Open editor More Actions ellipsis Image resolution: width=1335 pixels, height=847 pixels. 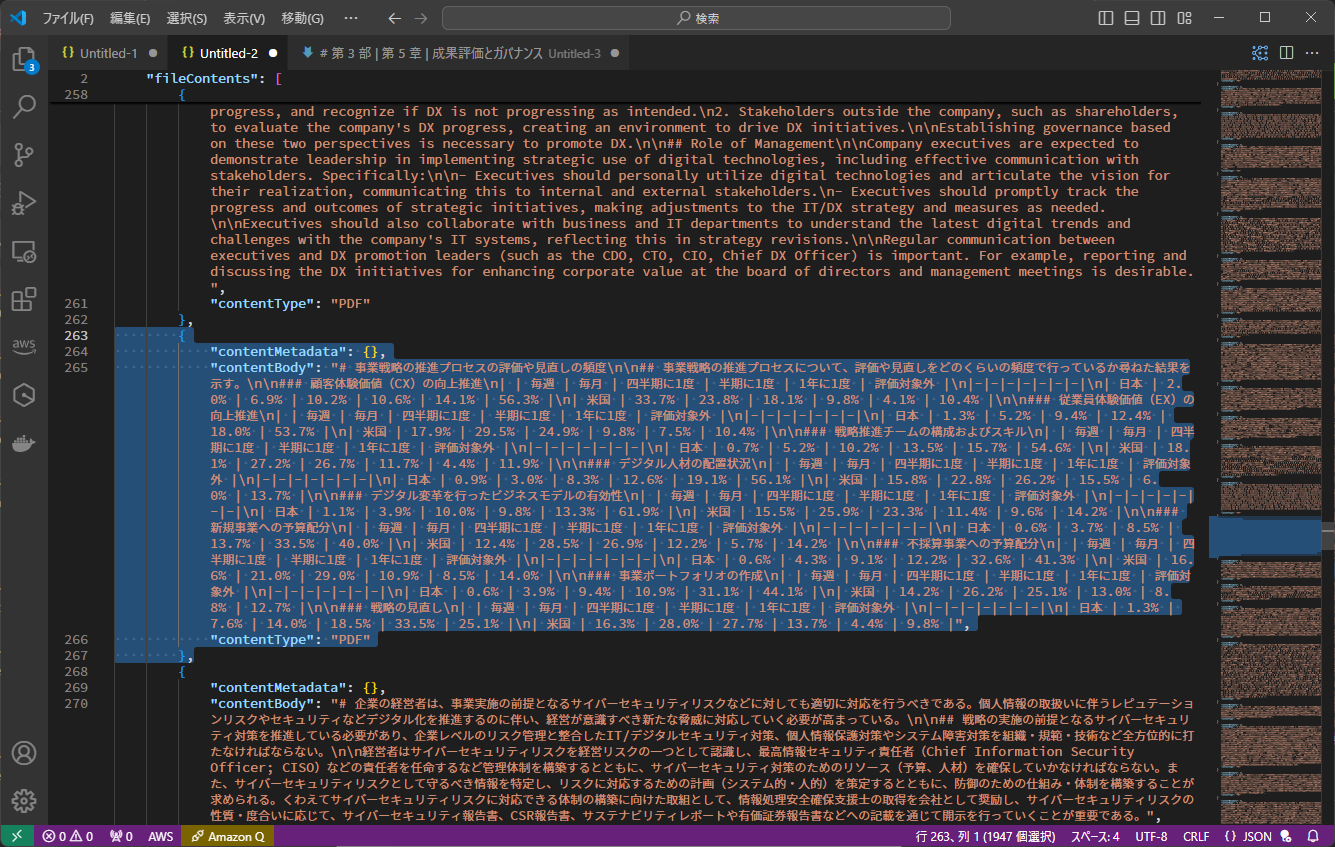tap(1313, 53)
